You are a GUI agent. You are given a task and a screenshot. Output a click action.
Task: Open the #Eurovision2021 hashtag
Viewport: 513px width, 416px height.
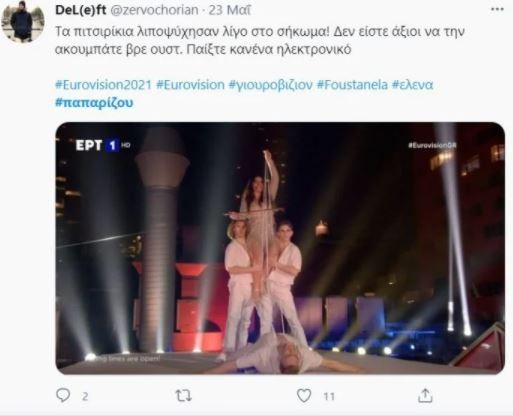point(103,85)
